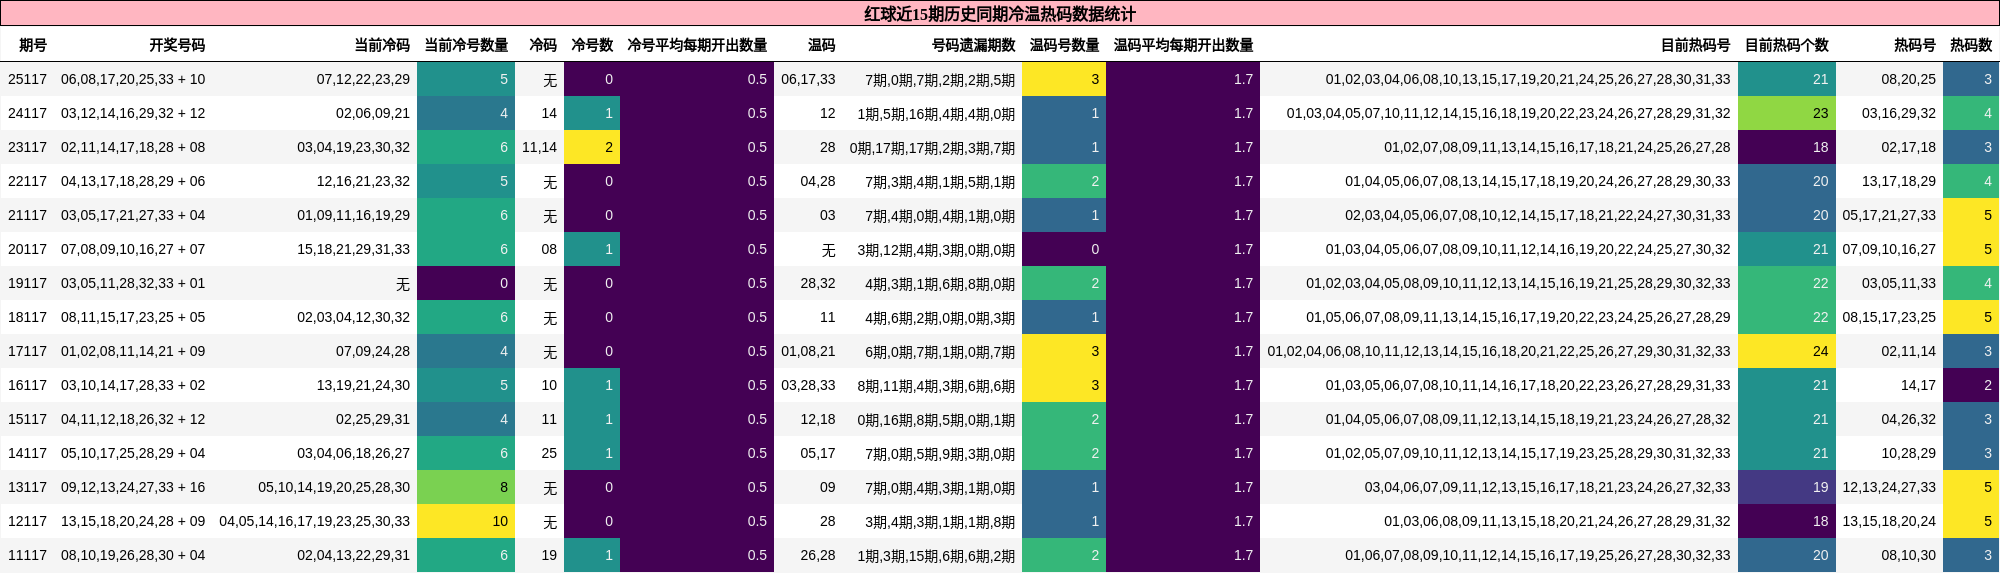The height and width of the screenshot is (573, 2000).
Task: Click warm codes cell 01,08,21
Action: pyautogui.click(x=808, y=351)
